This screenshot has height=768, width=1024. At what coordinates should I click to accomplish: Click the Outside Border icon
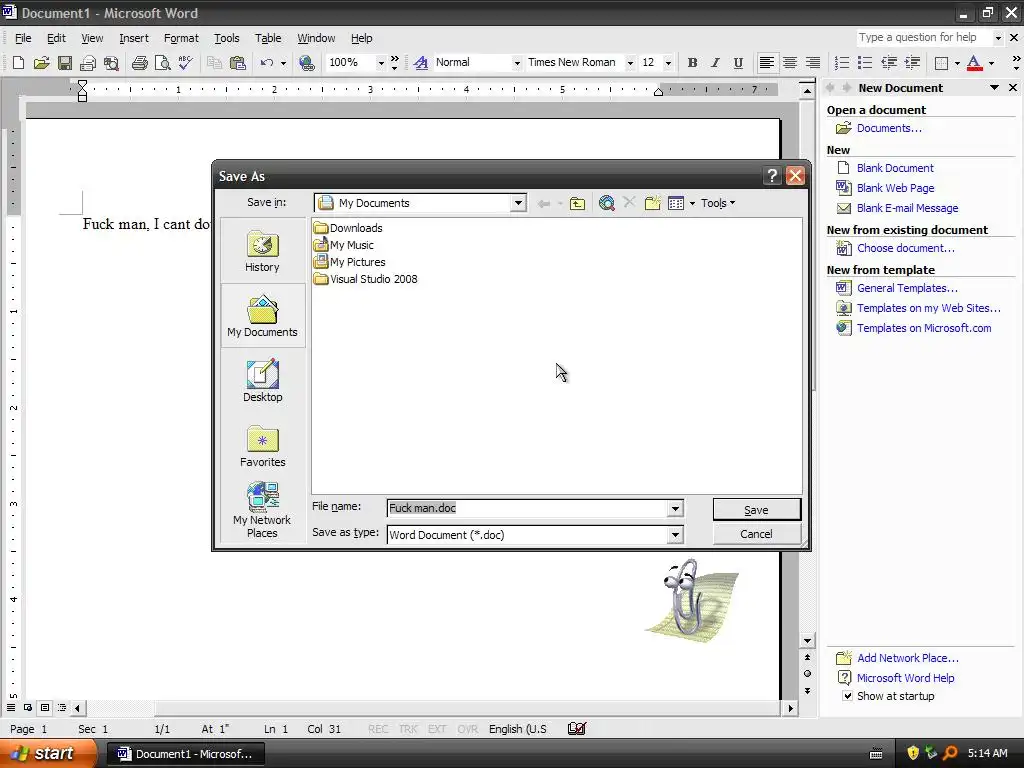[x=941, y=63]
